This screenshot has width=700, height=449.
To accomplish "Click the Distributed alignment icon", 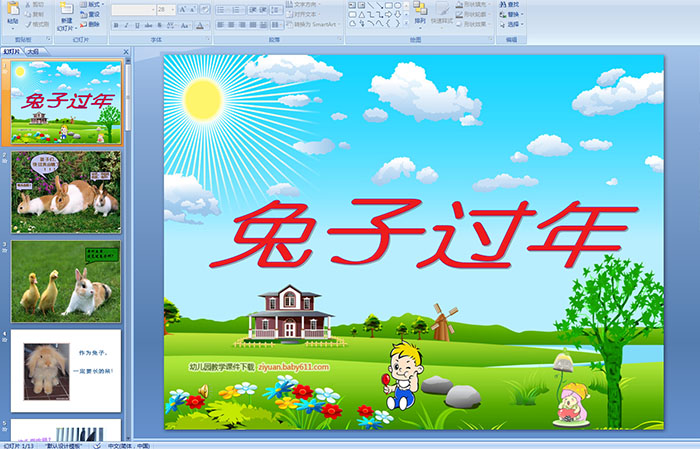I will click(263, 25).
